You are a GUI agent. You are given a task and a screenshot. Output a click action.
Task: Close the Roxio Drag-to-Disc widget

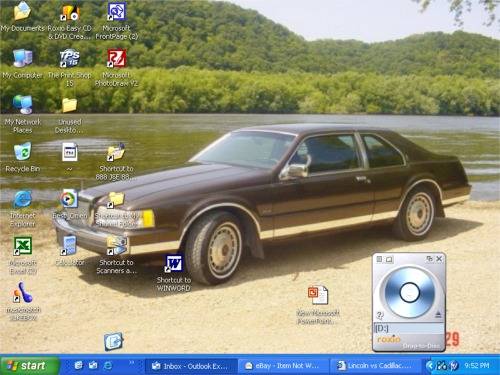tap(439, 259)
